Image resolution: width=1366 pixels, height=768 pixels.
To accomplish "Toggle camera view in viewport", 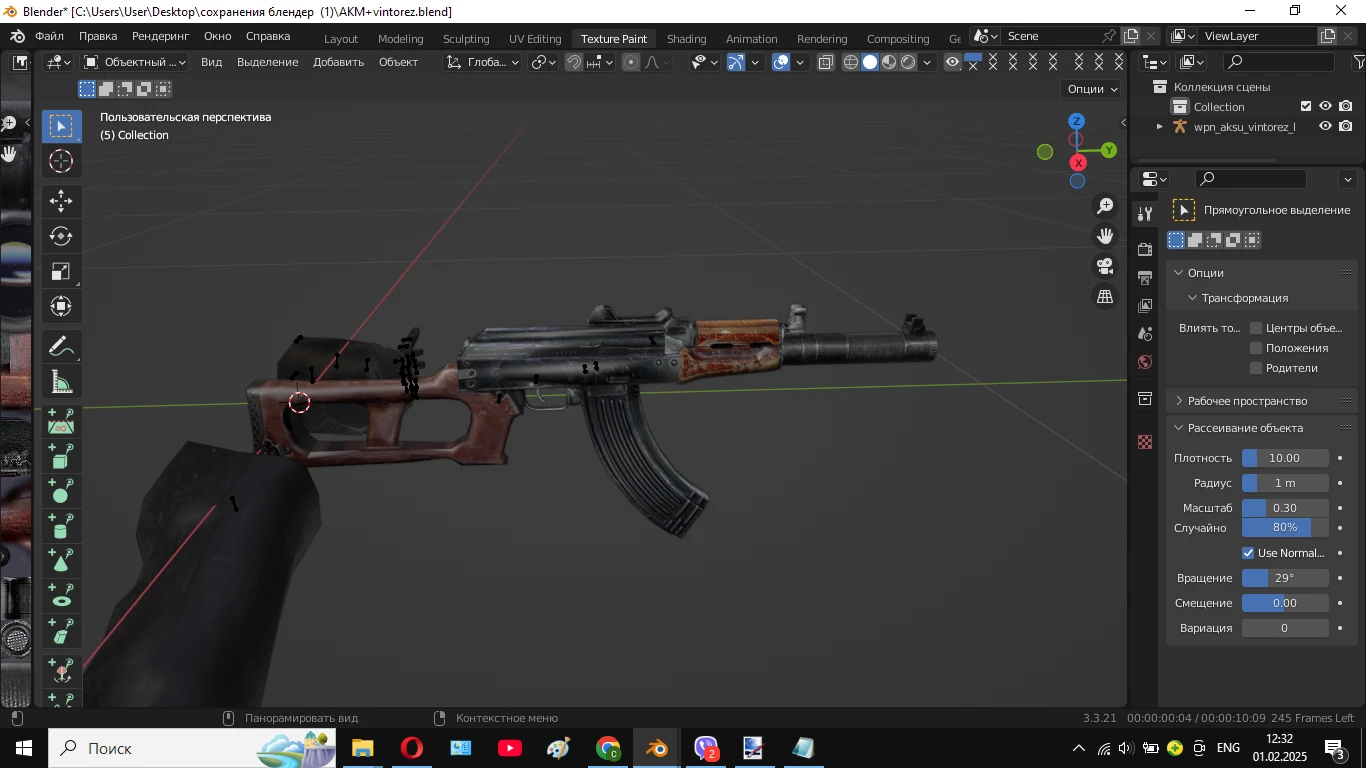I will (1105, 266).
